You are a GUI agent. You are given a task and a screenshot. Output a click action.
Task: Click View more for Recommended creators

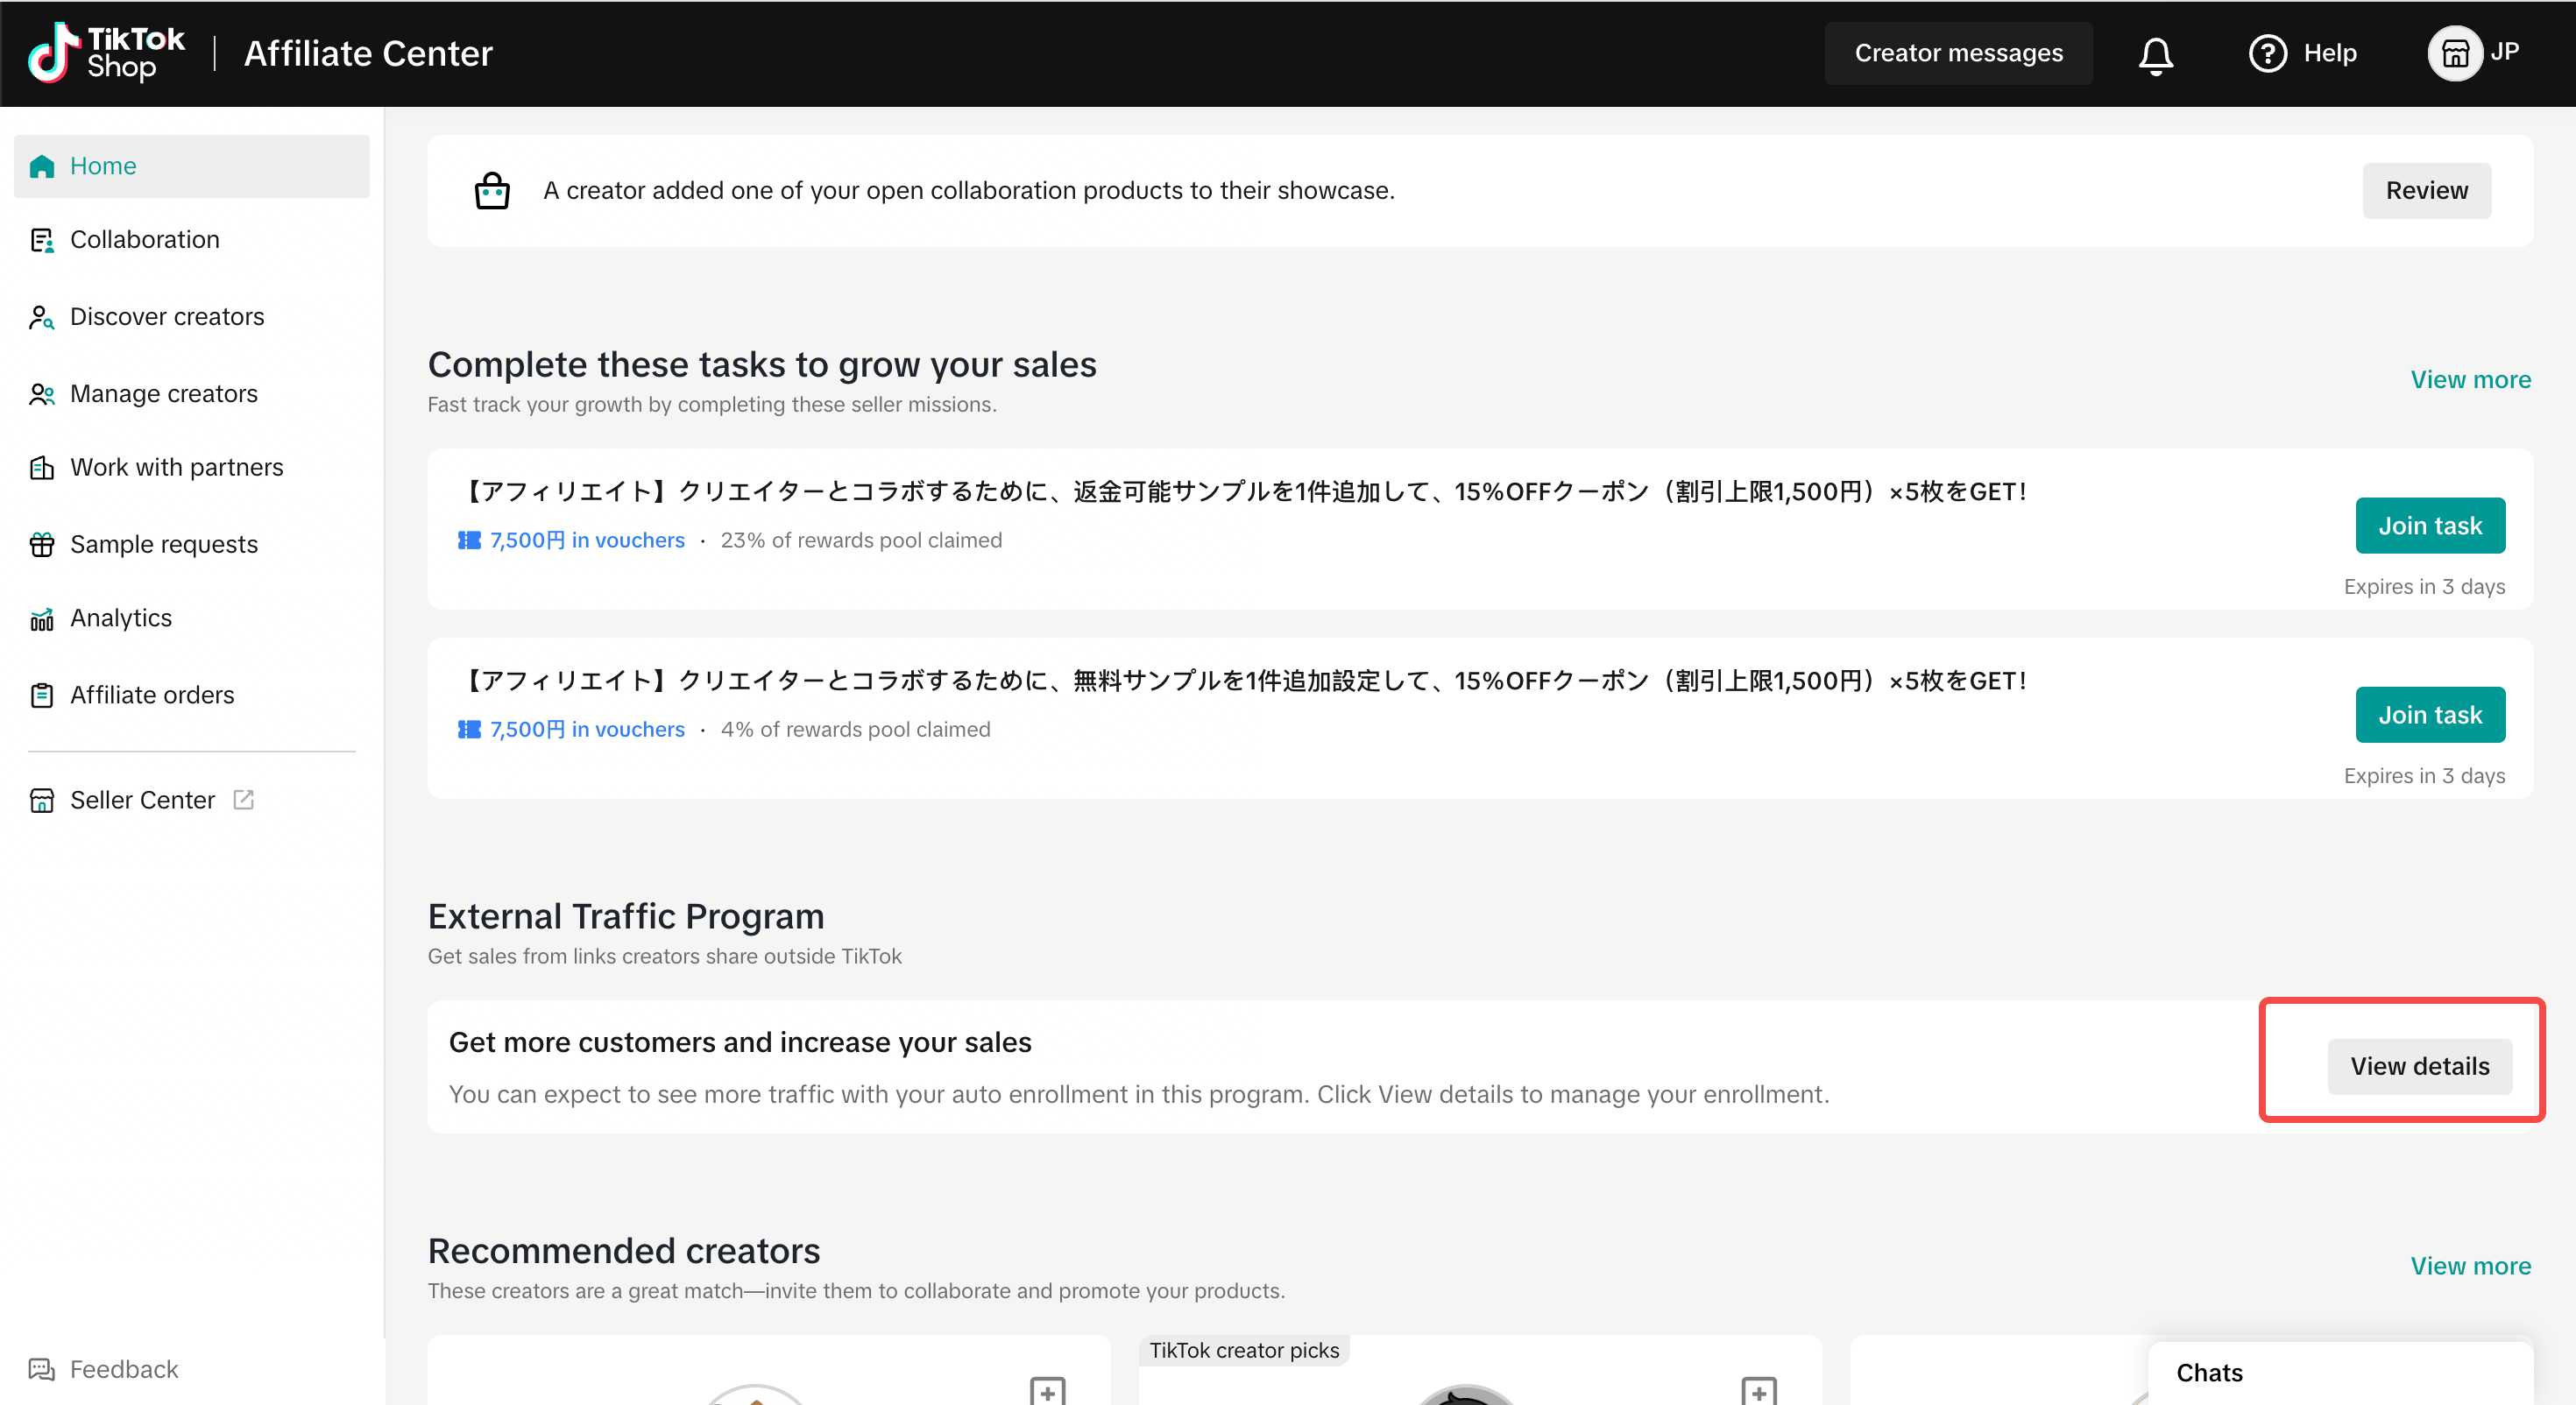pos(2470,1266)
